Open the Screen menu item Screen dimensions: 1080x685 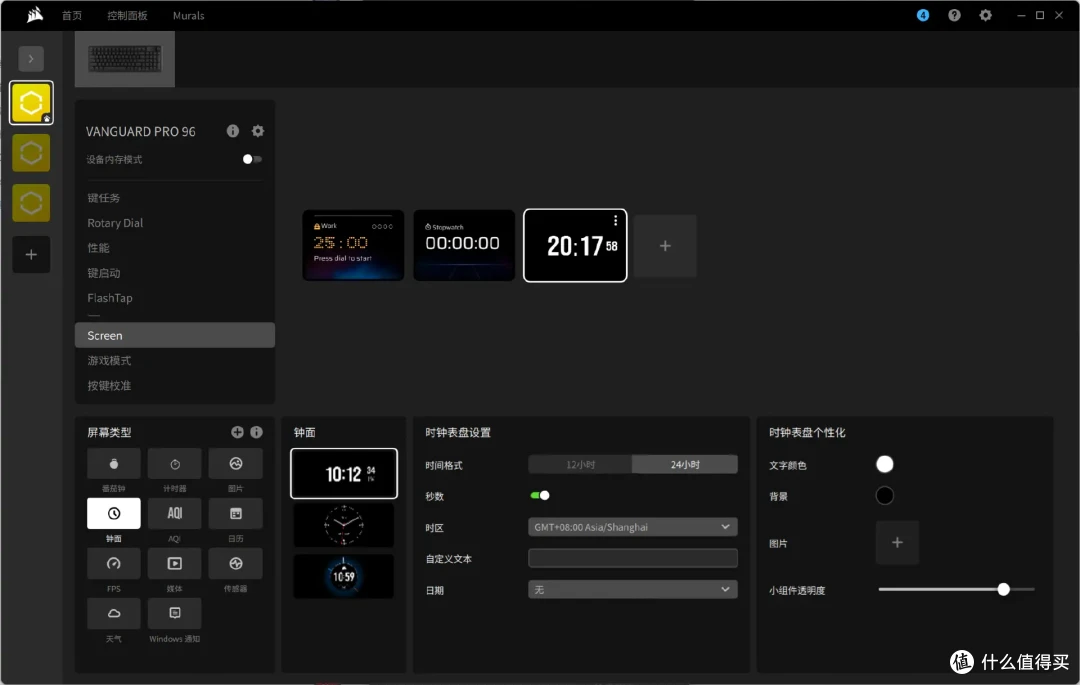(x=174, y=335)
